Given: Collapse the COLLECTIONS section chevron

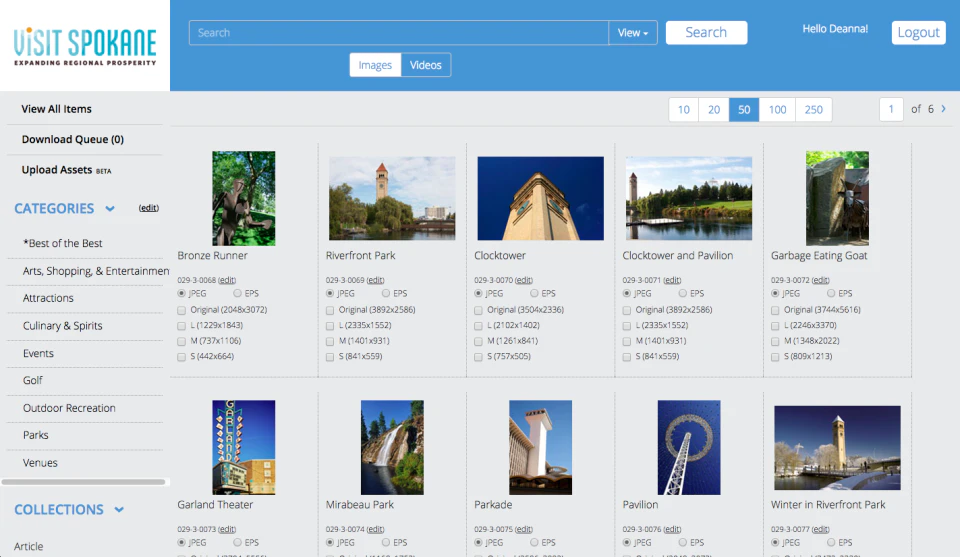Looking at the screenshot, I should tap(119, 509).
